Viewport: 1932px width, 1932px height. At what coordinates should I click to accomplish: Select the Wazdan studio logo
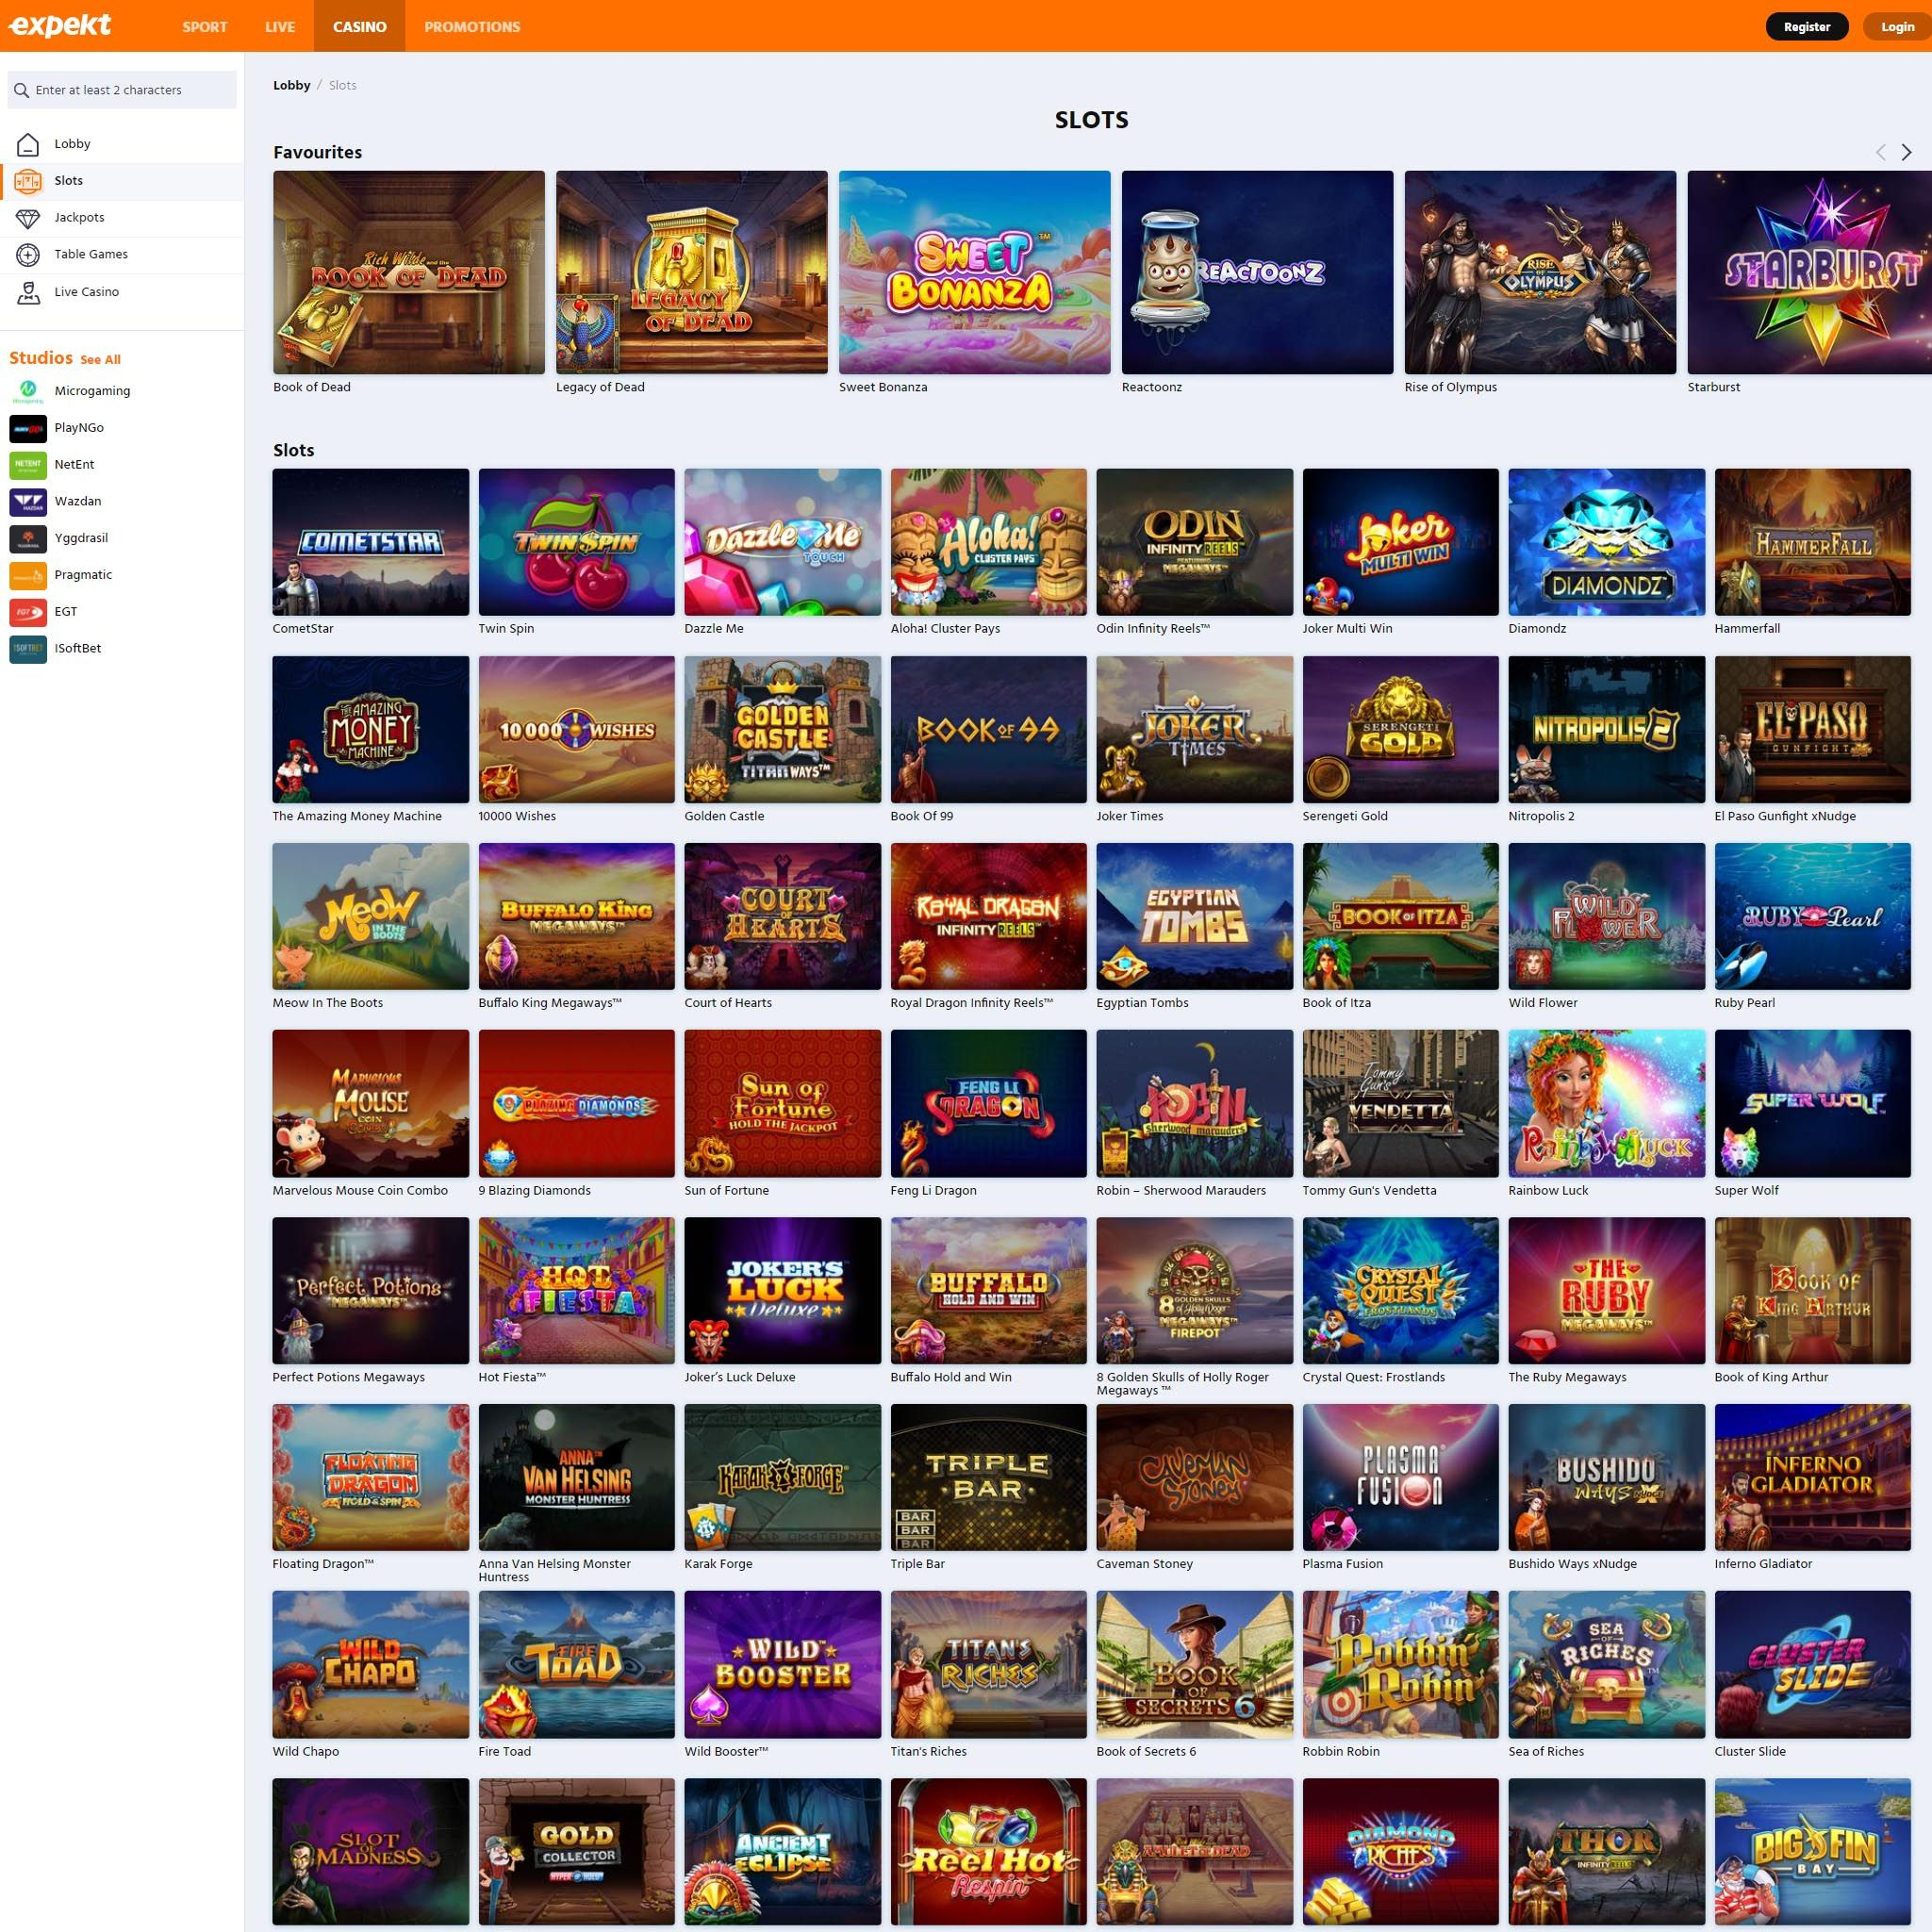(28, 501)
